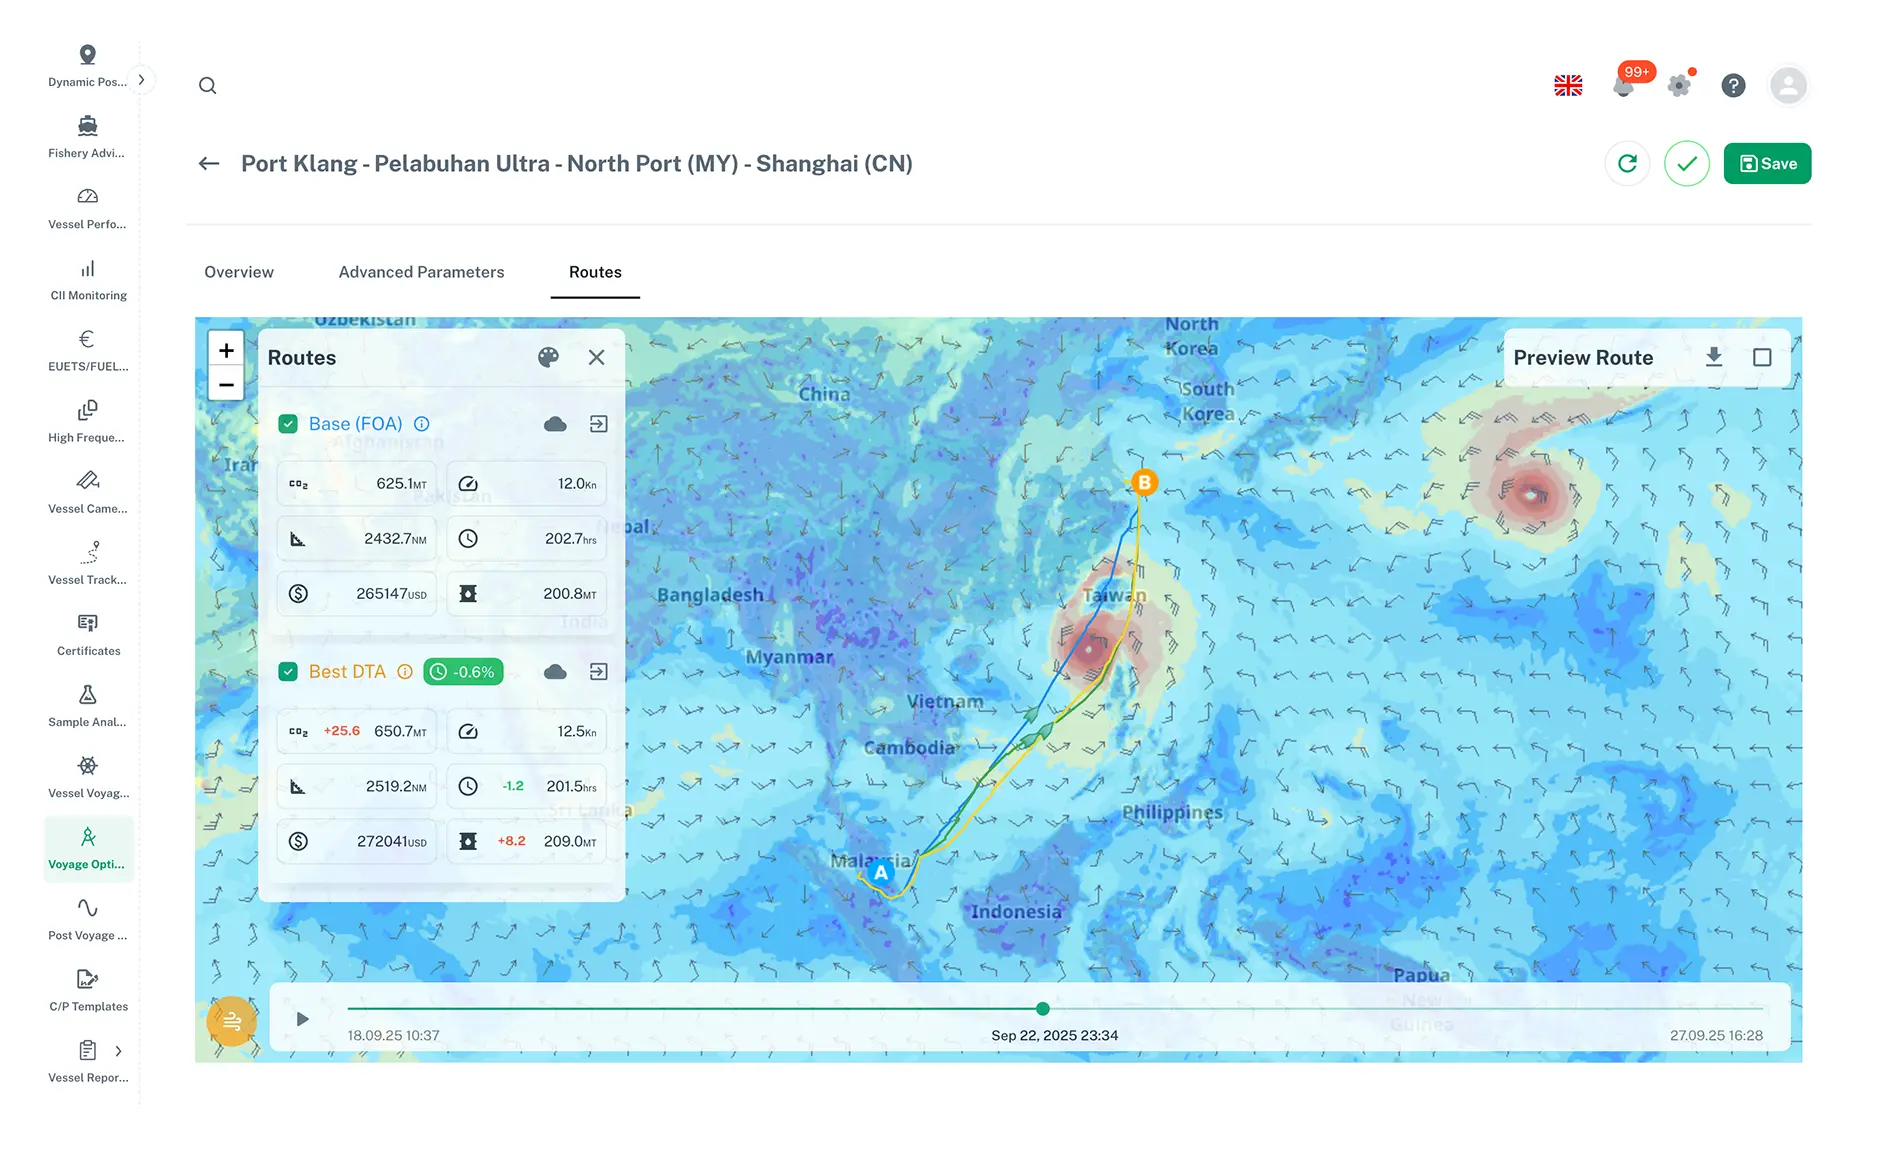The height and width of the screenshot is (1151, 1900).
Task: Open Fishery Advisory sidebar item
Action: click(88, 137)
